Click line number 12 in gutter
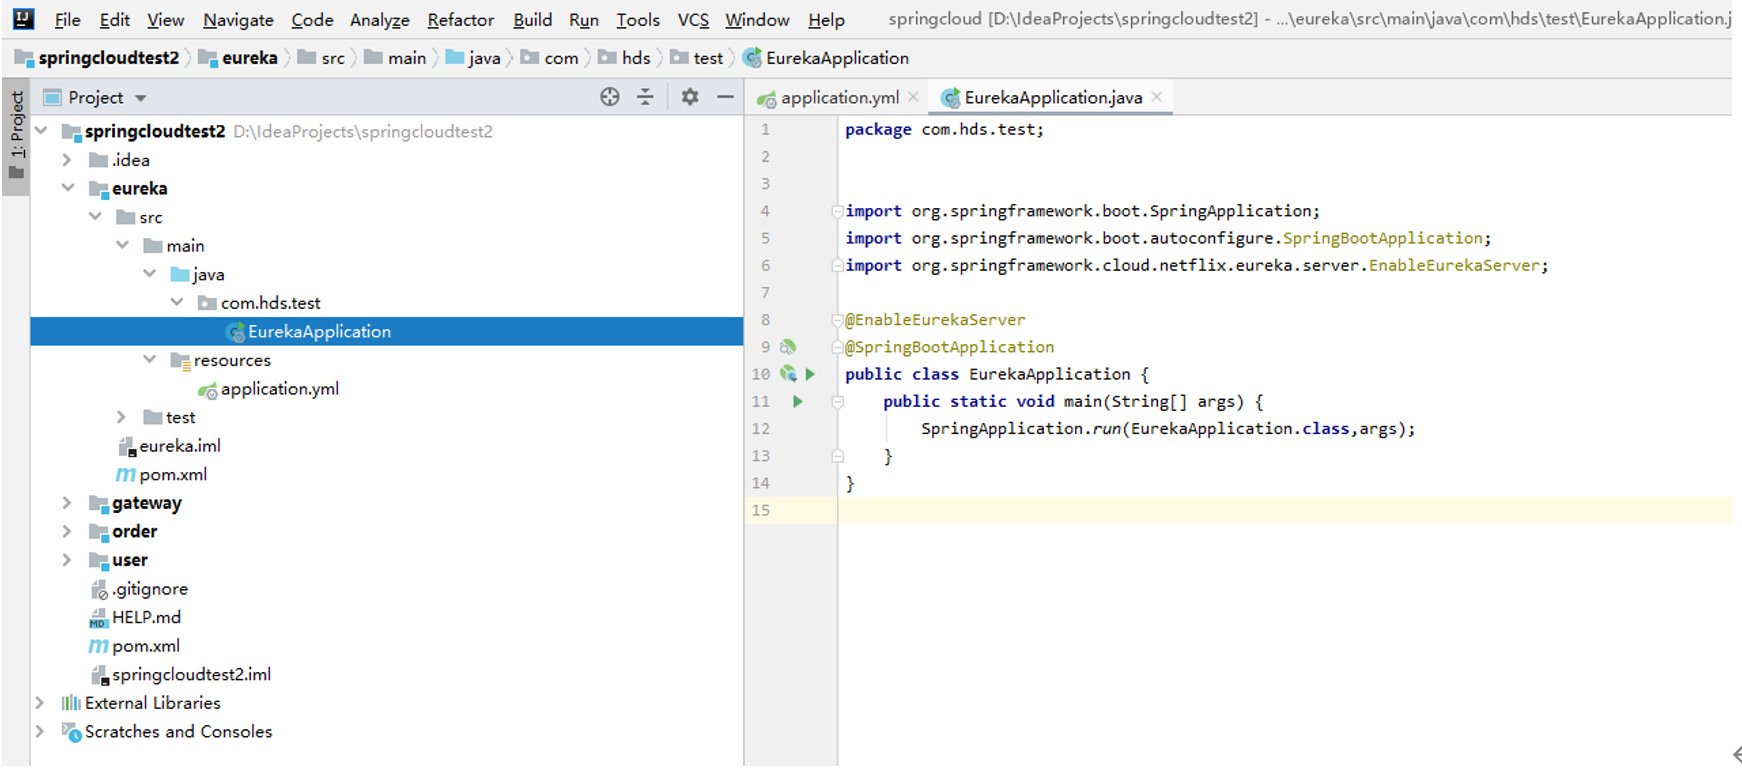 point(761,429)
